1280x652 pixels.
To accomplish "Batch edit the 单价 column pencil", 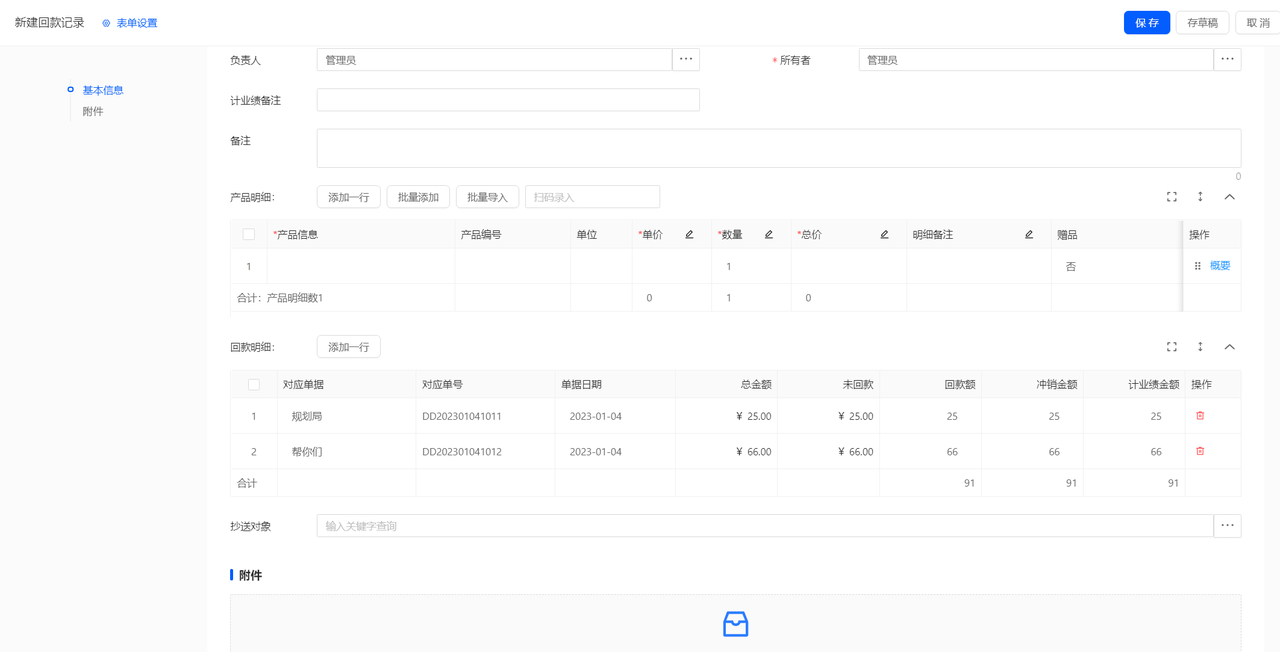I will click(689, 235).
